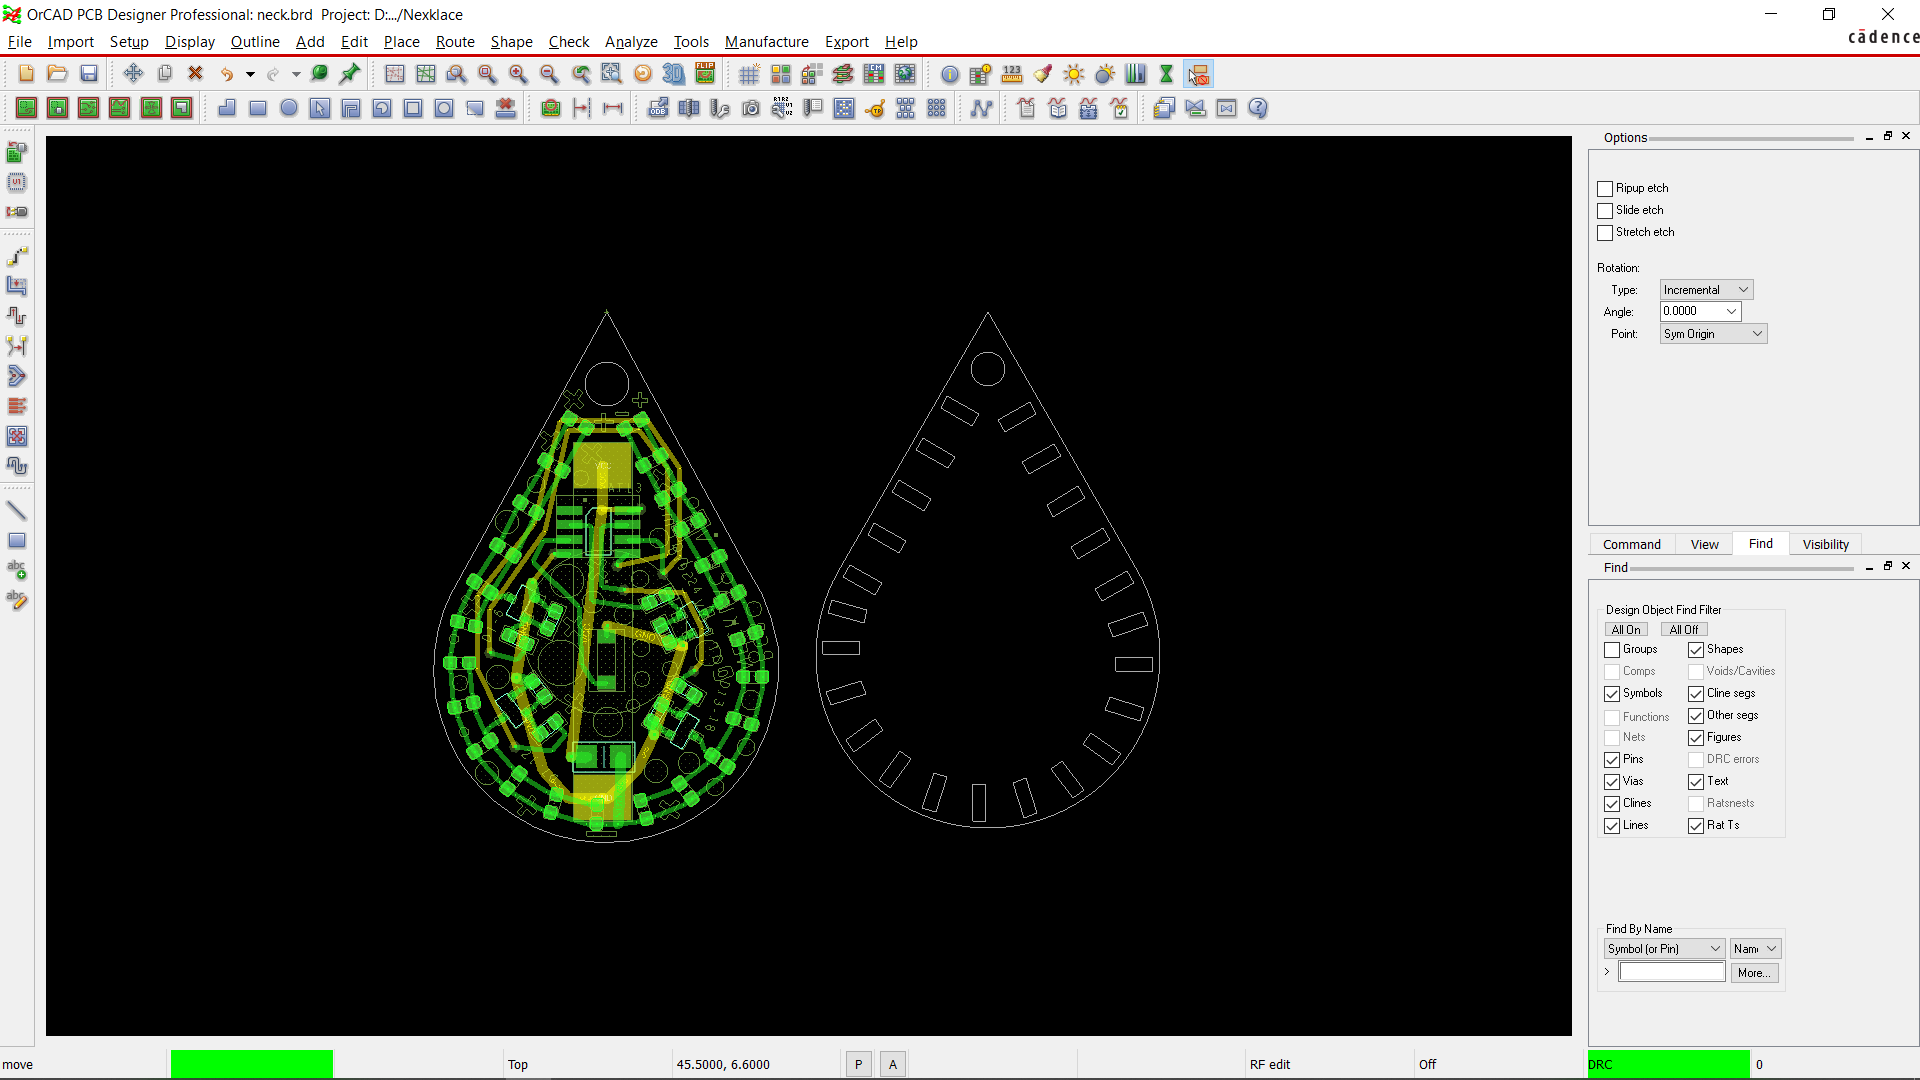This screenshot has height=1080, width=1920.
Task: Click the green status bar progress indicator
Action: 252,1065
